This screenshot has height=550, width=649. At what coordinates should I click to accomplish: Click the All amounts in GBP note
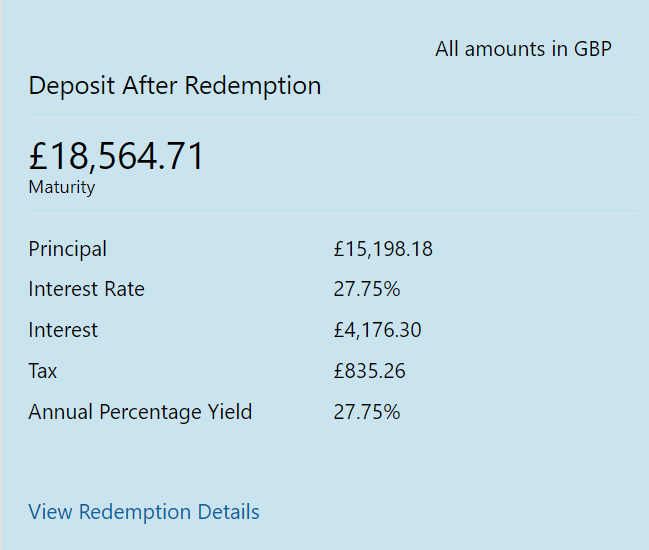(x=523, y=49)
